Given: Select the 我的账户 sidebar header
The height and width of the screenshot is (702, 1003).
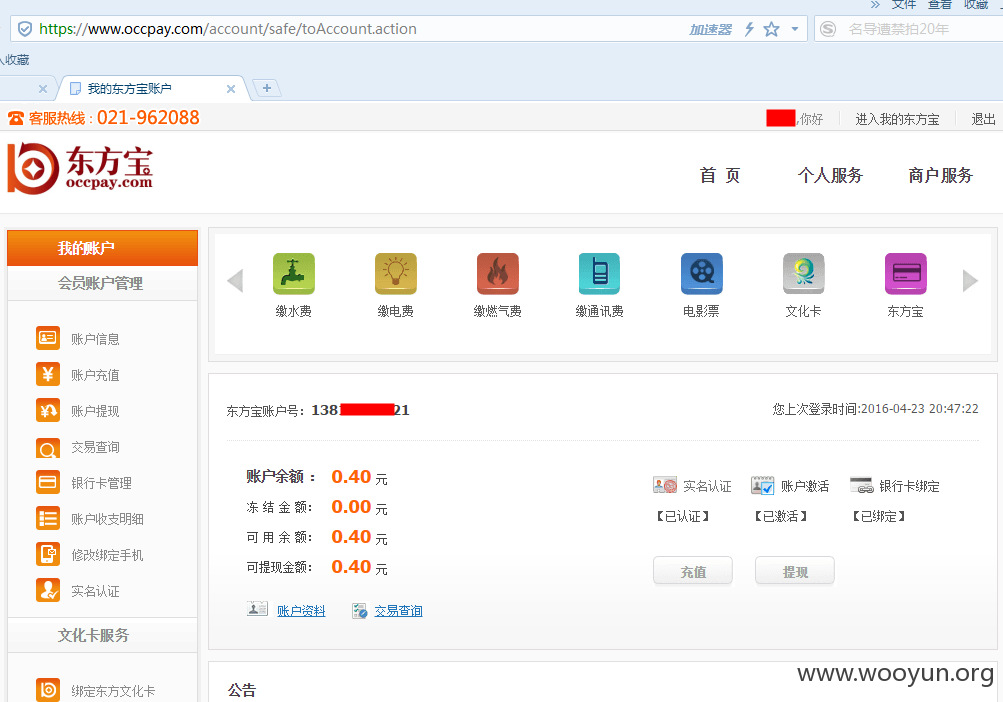Looking at the screenshot, I should 102,248.
